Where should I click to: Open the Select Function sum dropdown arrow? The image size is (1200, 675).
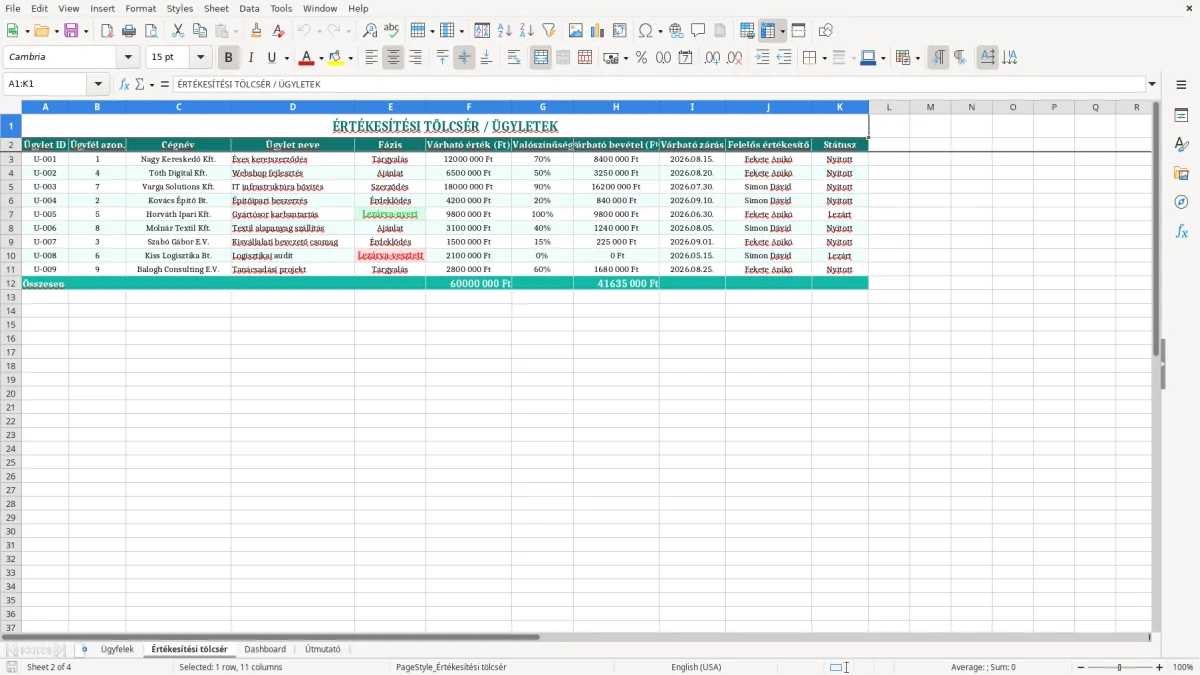point(152,84)
